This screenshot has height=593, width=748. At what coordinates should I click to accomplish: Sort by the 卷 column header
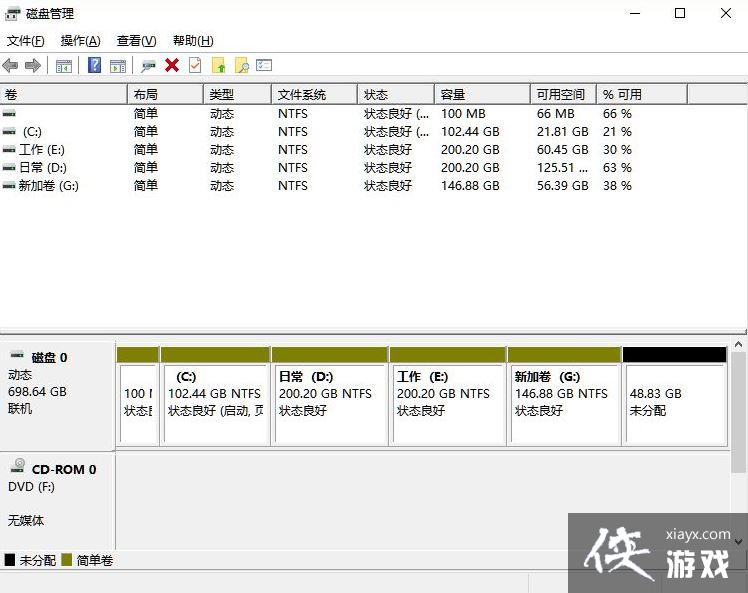pos(64,94)
